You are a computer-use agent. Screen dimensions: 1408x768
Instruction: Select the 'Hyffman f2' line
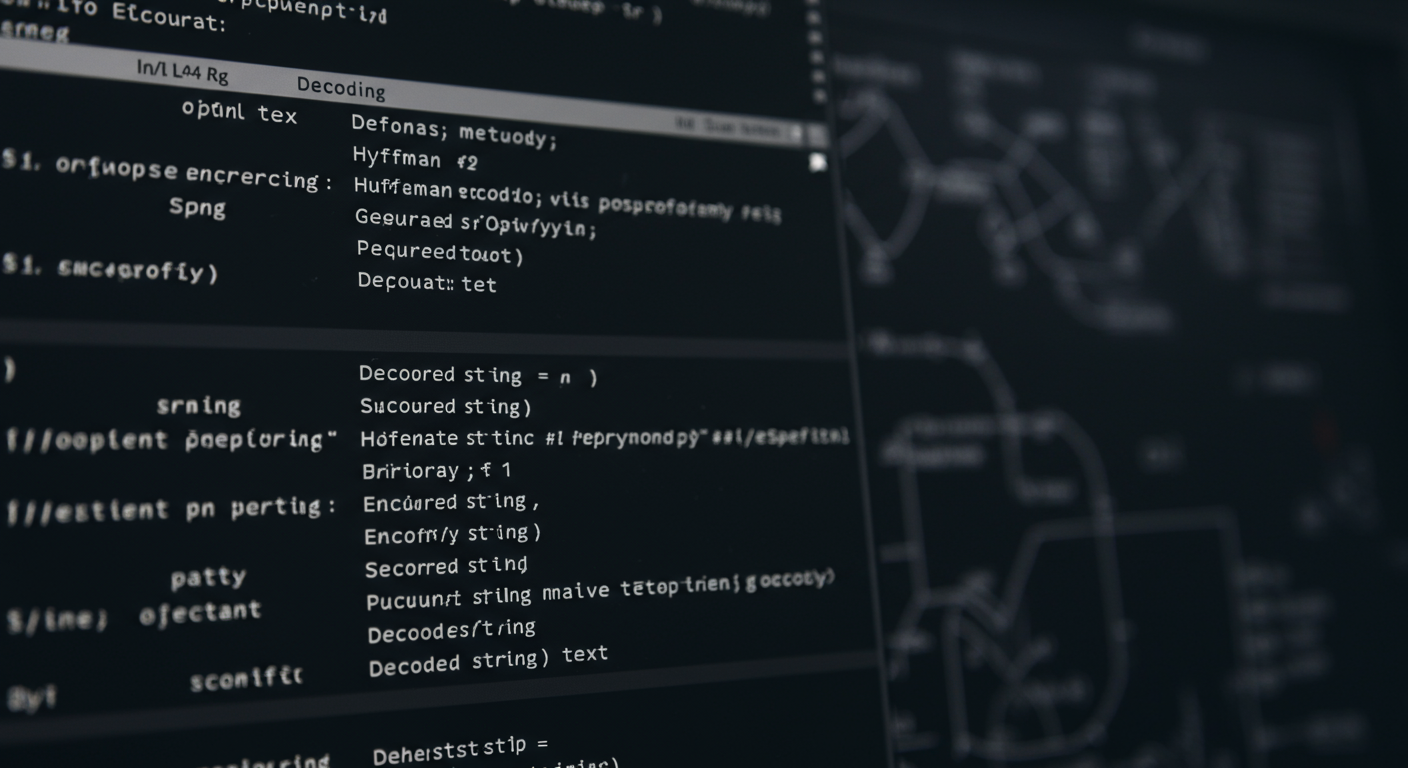click(x=415, y=158)
